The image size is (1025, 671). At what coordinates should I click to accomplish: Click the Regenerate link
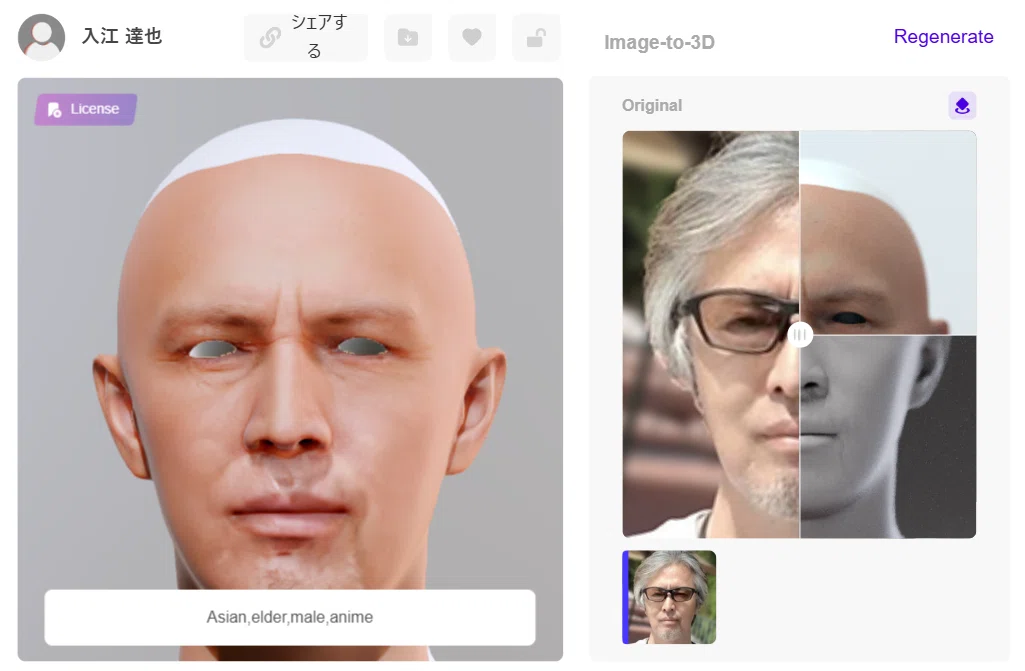click(943, 37)
